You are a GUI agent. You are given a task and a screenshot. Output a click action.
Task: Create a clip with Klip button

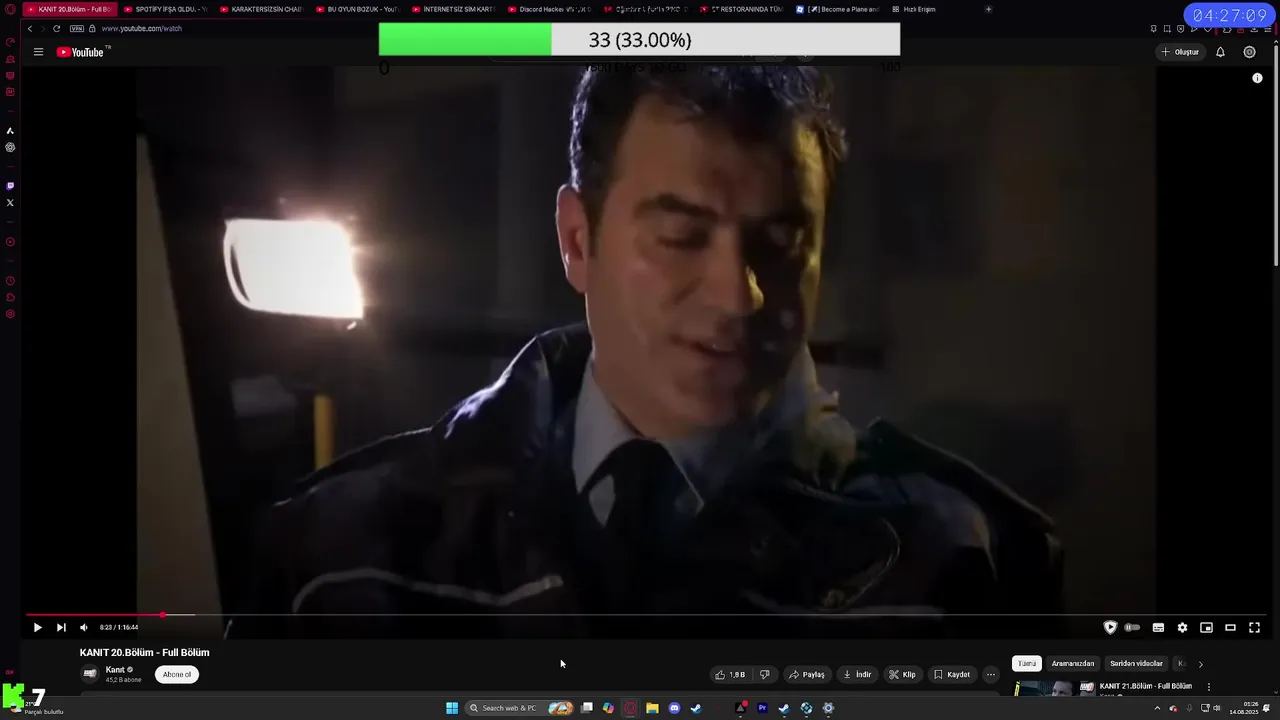[x=902, y=675]
